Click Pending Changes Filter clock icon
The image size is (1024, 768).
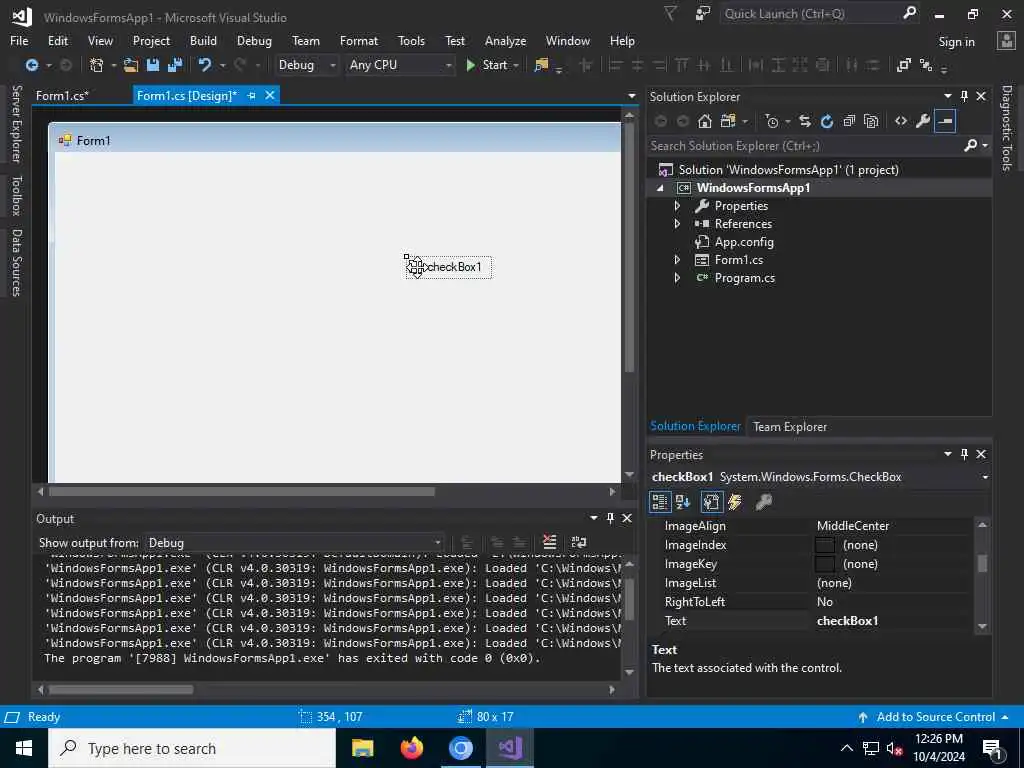772,121
